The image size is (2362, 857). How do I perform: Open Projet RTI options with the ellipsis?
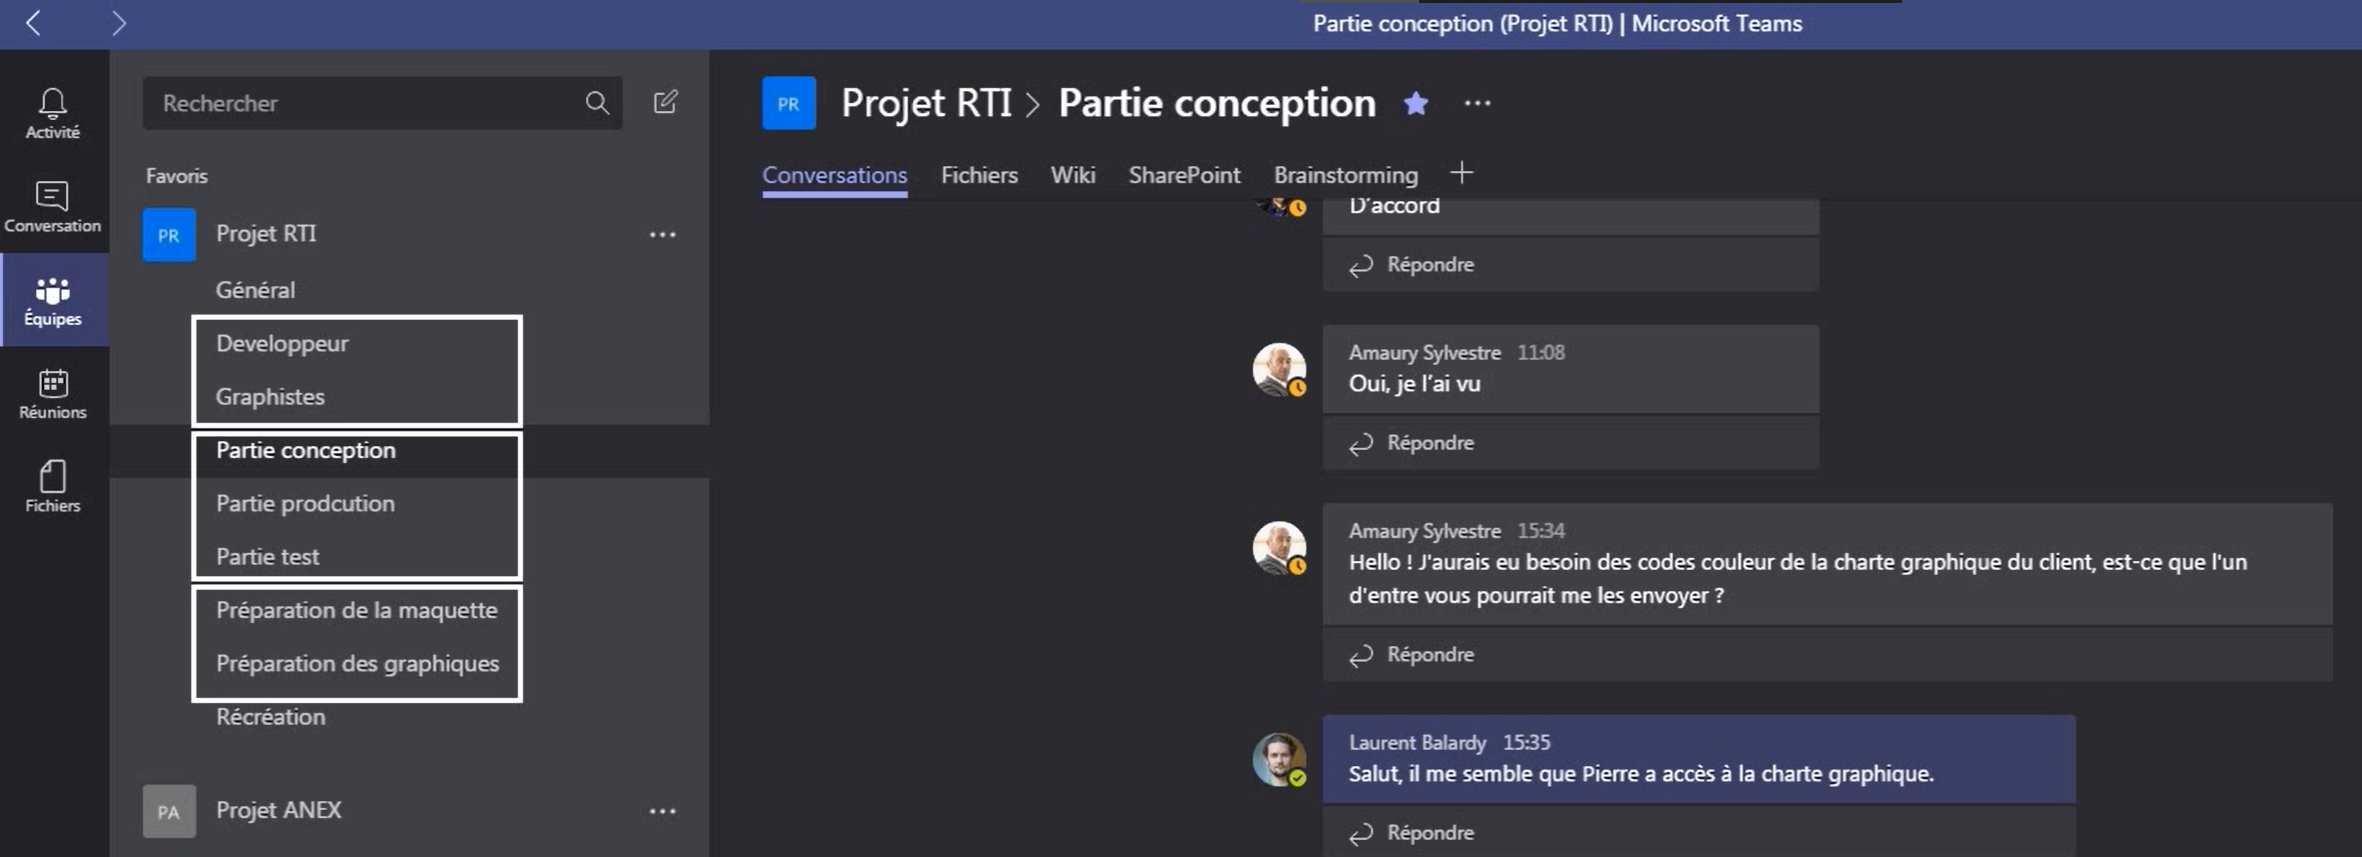pos(662,233)
